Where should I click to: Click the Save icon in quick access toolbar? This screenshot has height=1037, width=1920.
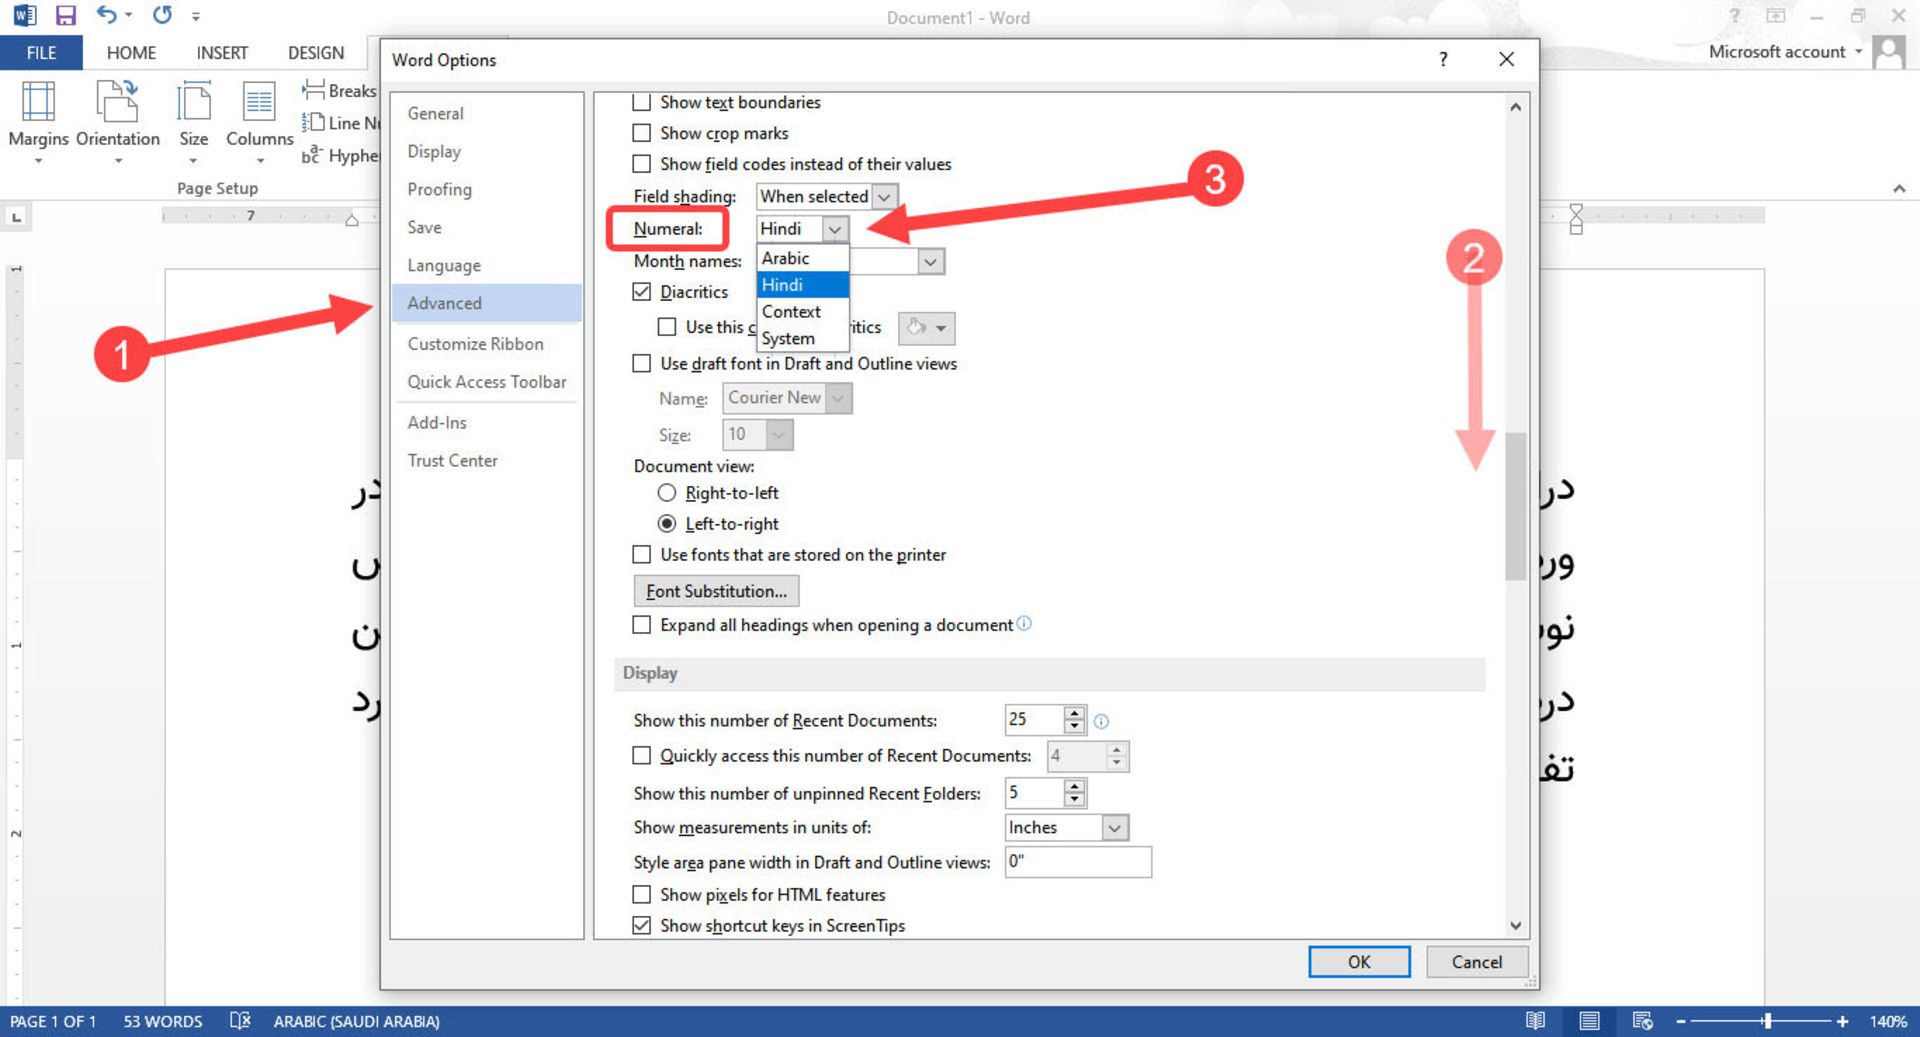pyautogui.click(x=66, y=15)
